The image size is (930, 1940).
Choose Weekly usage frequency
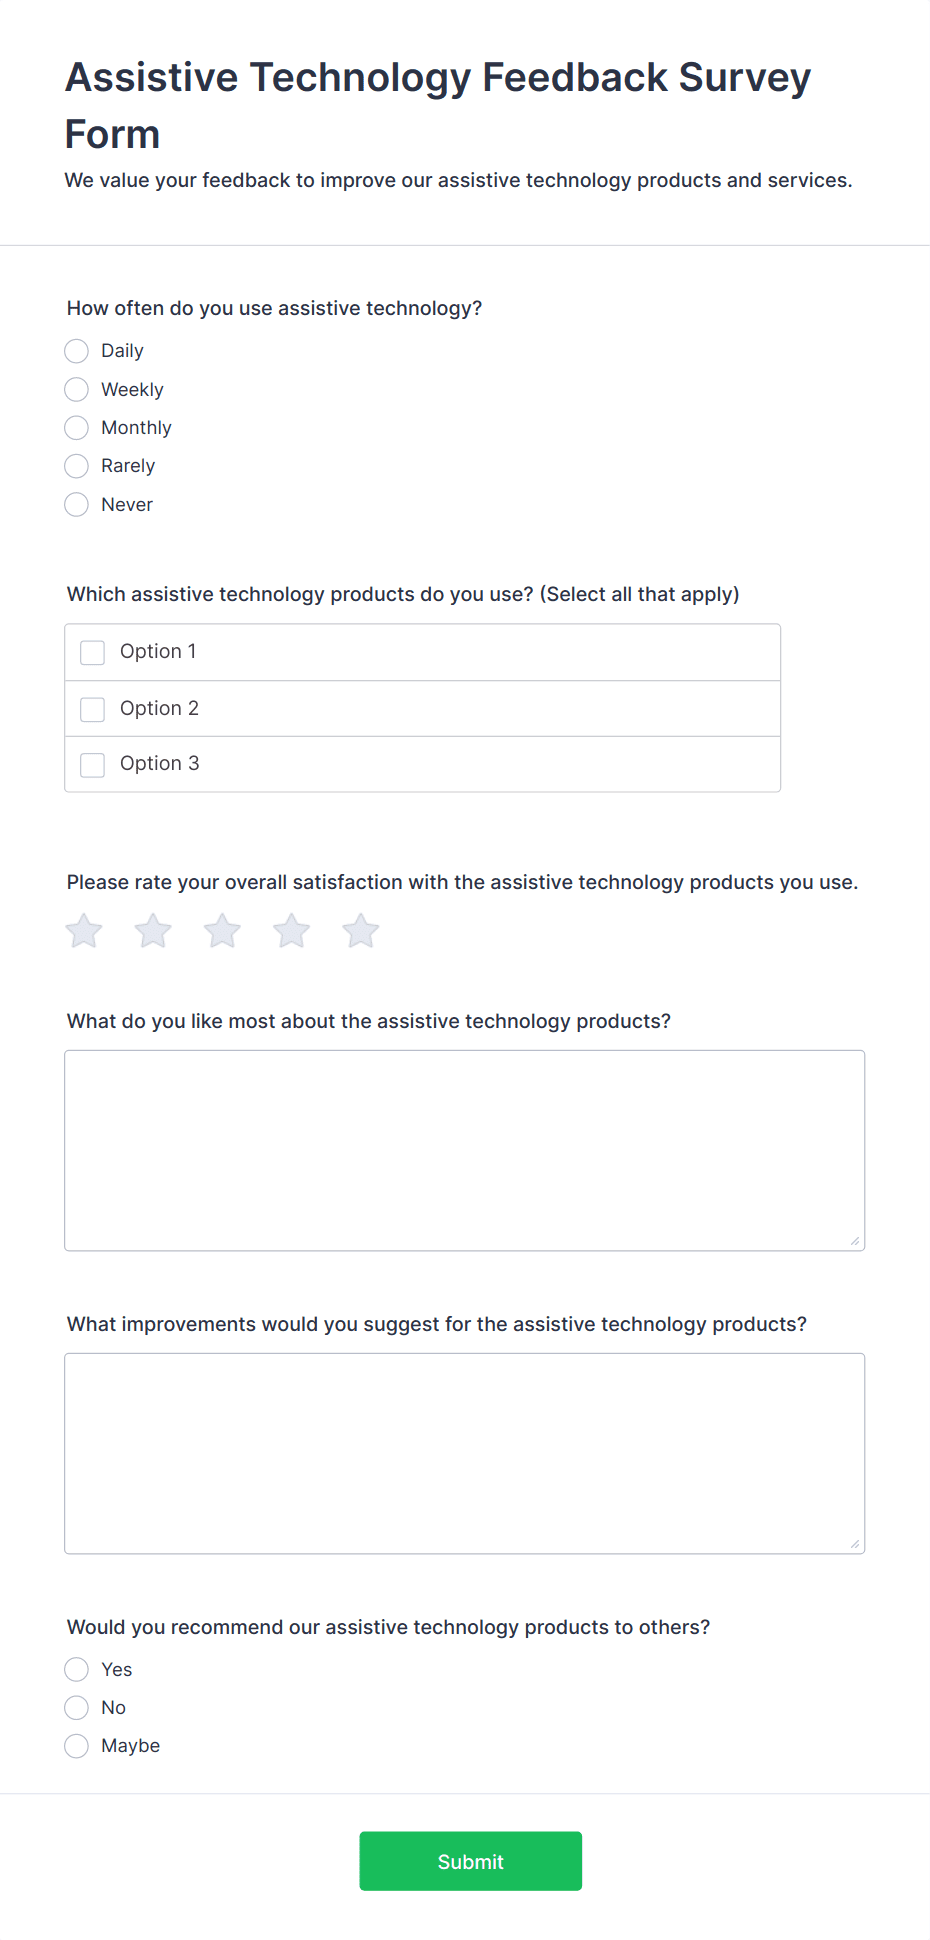(x=77, y=389)
